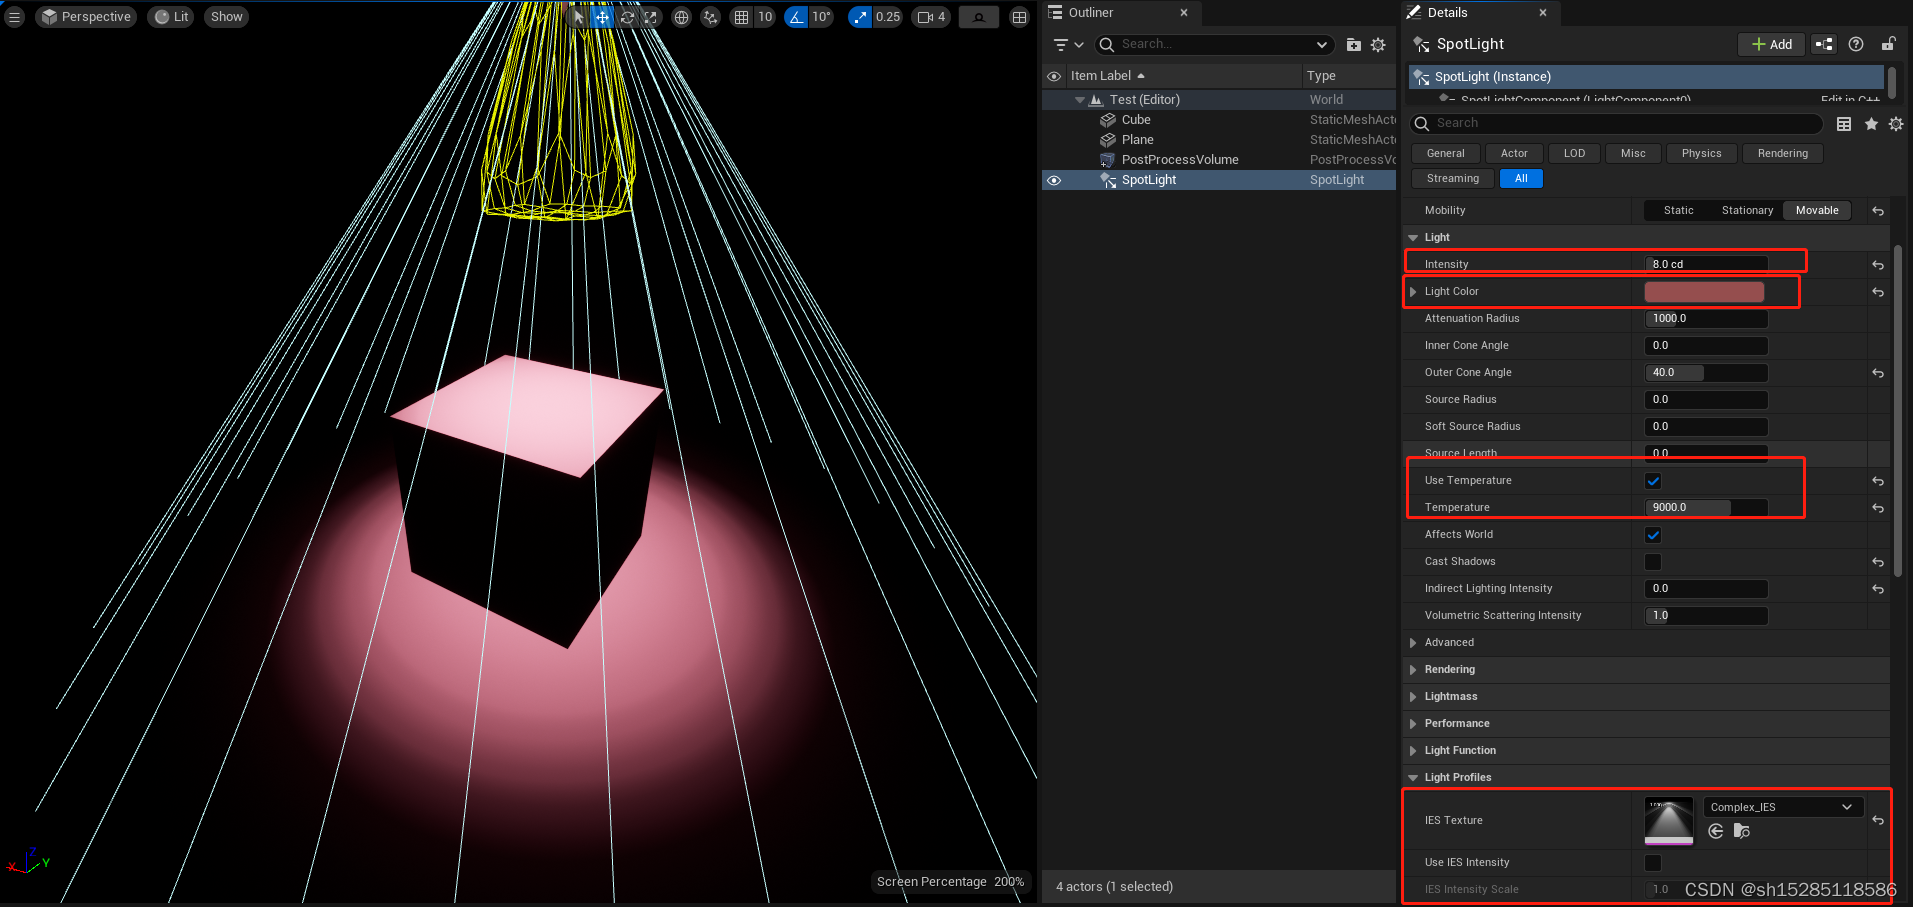Image resolution: width=1913 pixels, height=907 pixels.
Task: Select the Move tool in the viewport toolbar
Action: (x=601, y=16)
